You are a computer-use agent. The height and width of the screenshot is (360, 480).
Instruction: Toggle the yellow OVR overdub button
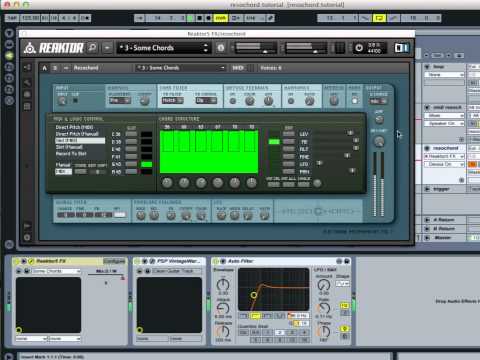pos(220,18)
